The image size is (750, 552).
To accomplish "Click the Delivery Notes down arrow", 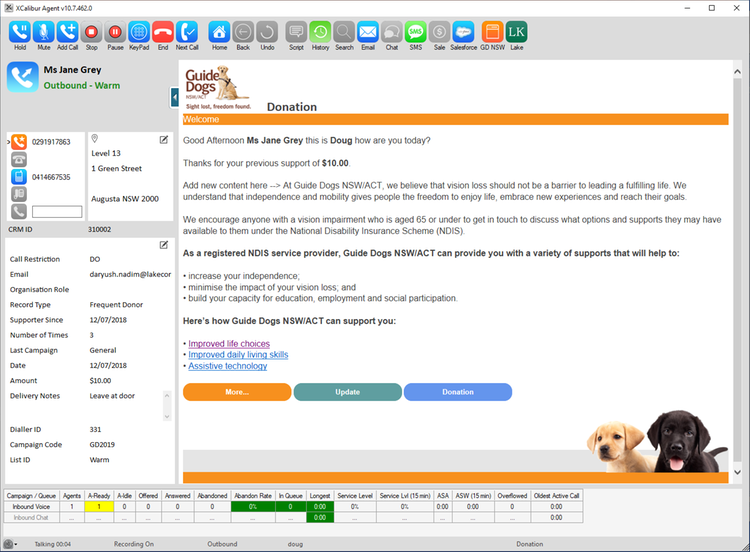I will [167, 416].
